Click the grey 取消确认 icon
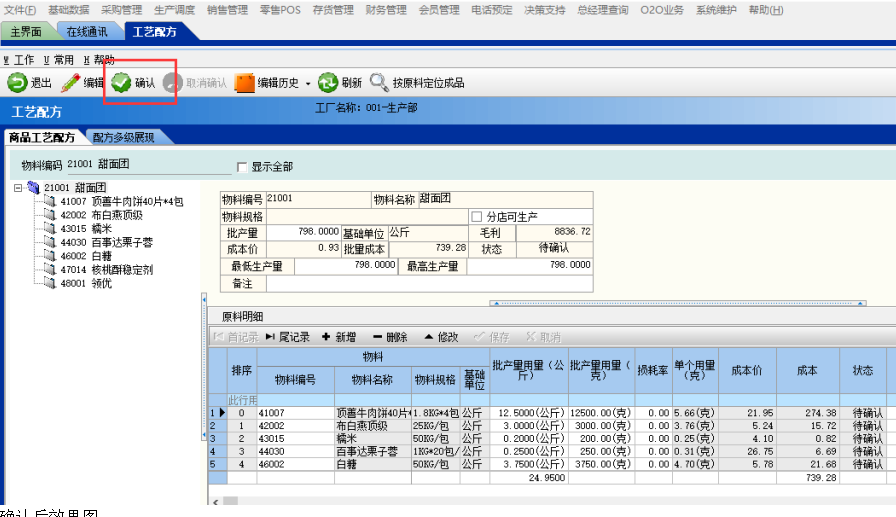Image resolution: width=896 pixels, height=517 pixels. point(173,83)
